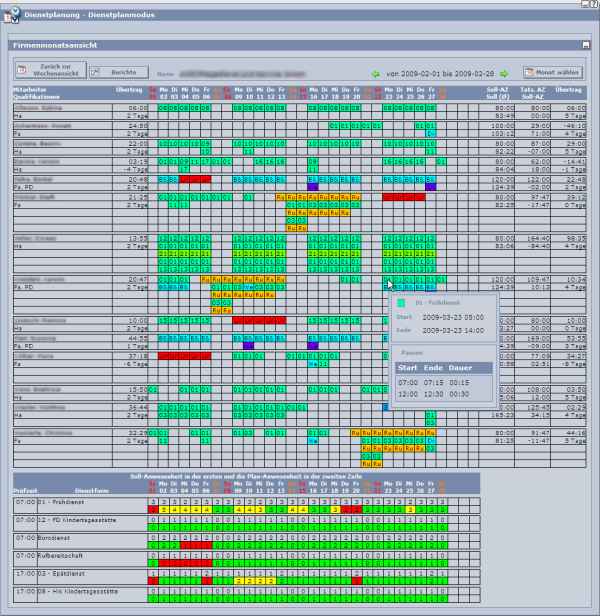Screen dimensions: 600x616
Task: Open the Berichte reports button
Action: click(x=119, y=72)
